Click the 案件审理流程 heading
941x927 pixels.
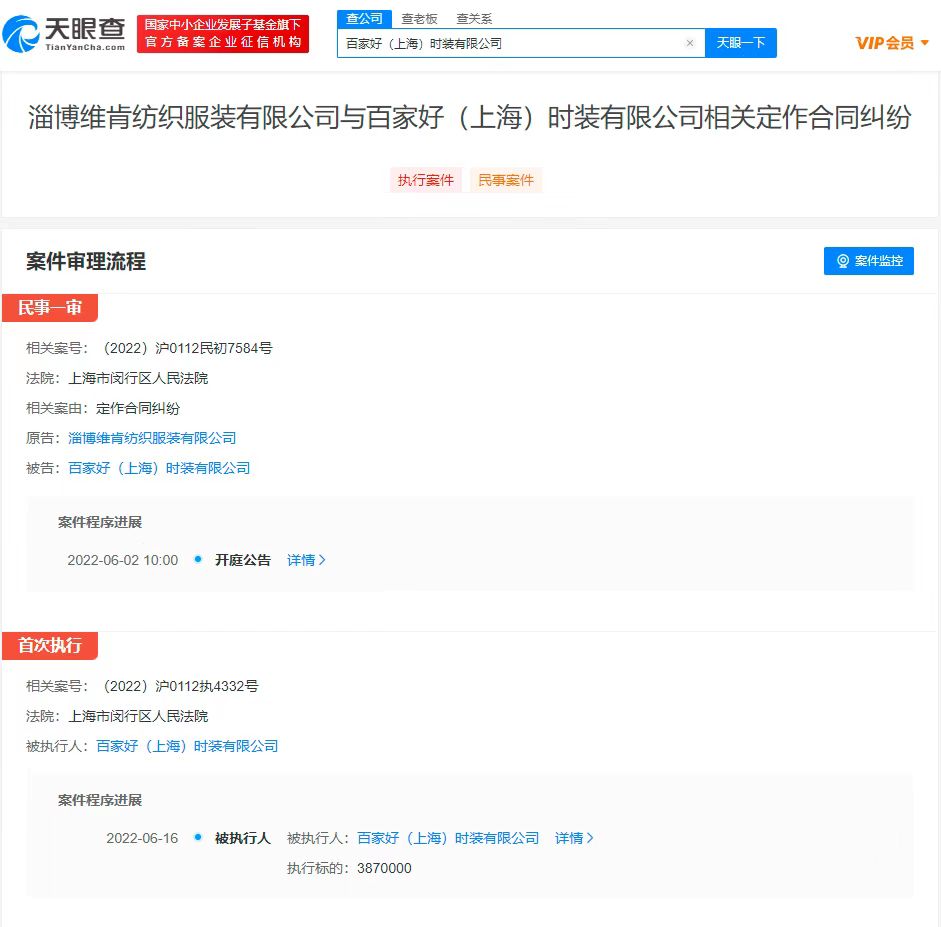tap(86, 261)
